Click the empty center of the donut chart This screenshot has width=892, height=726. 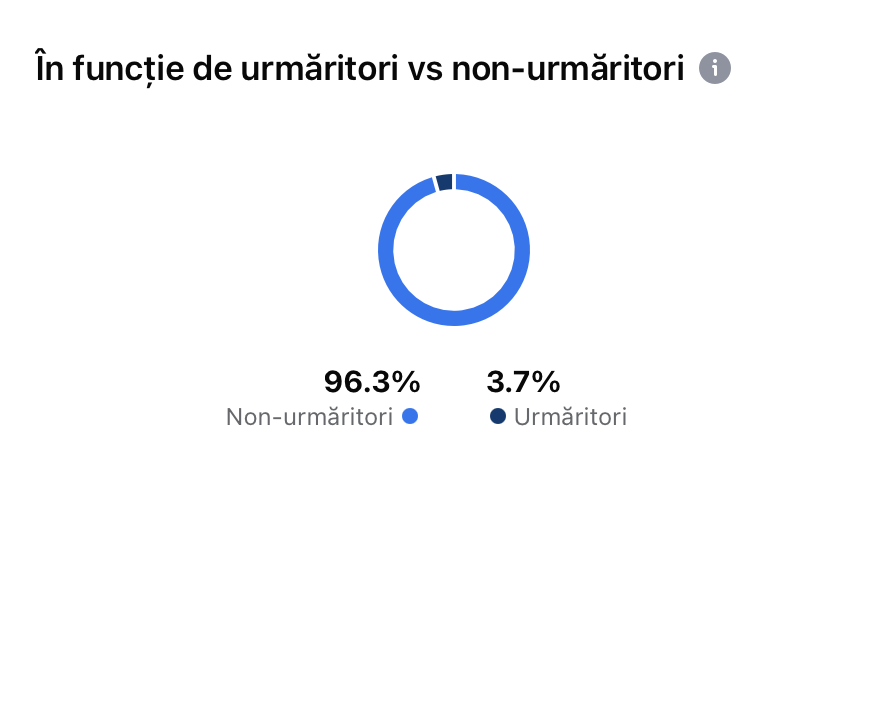coord(454,249)
